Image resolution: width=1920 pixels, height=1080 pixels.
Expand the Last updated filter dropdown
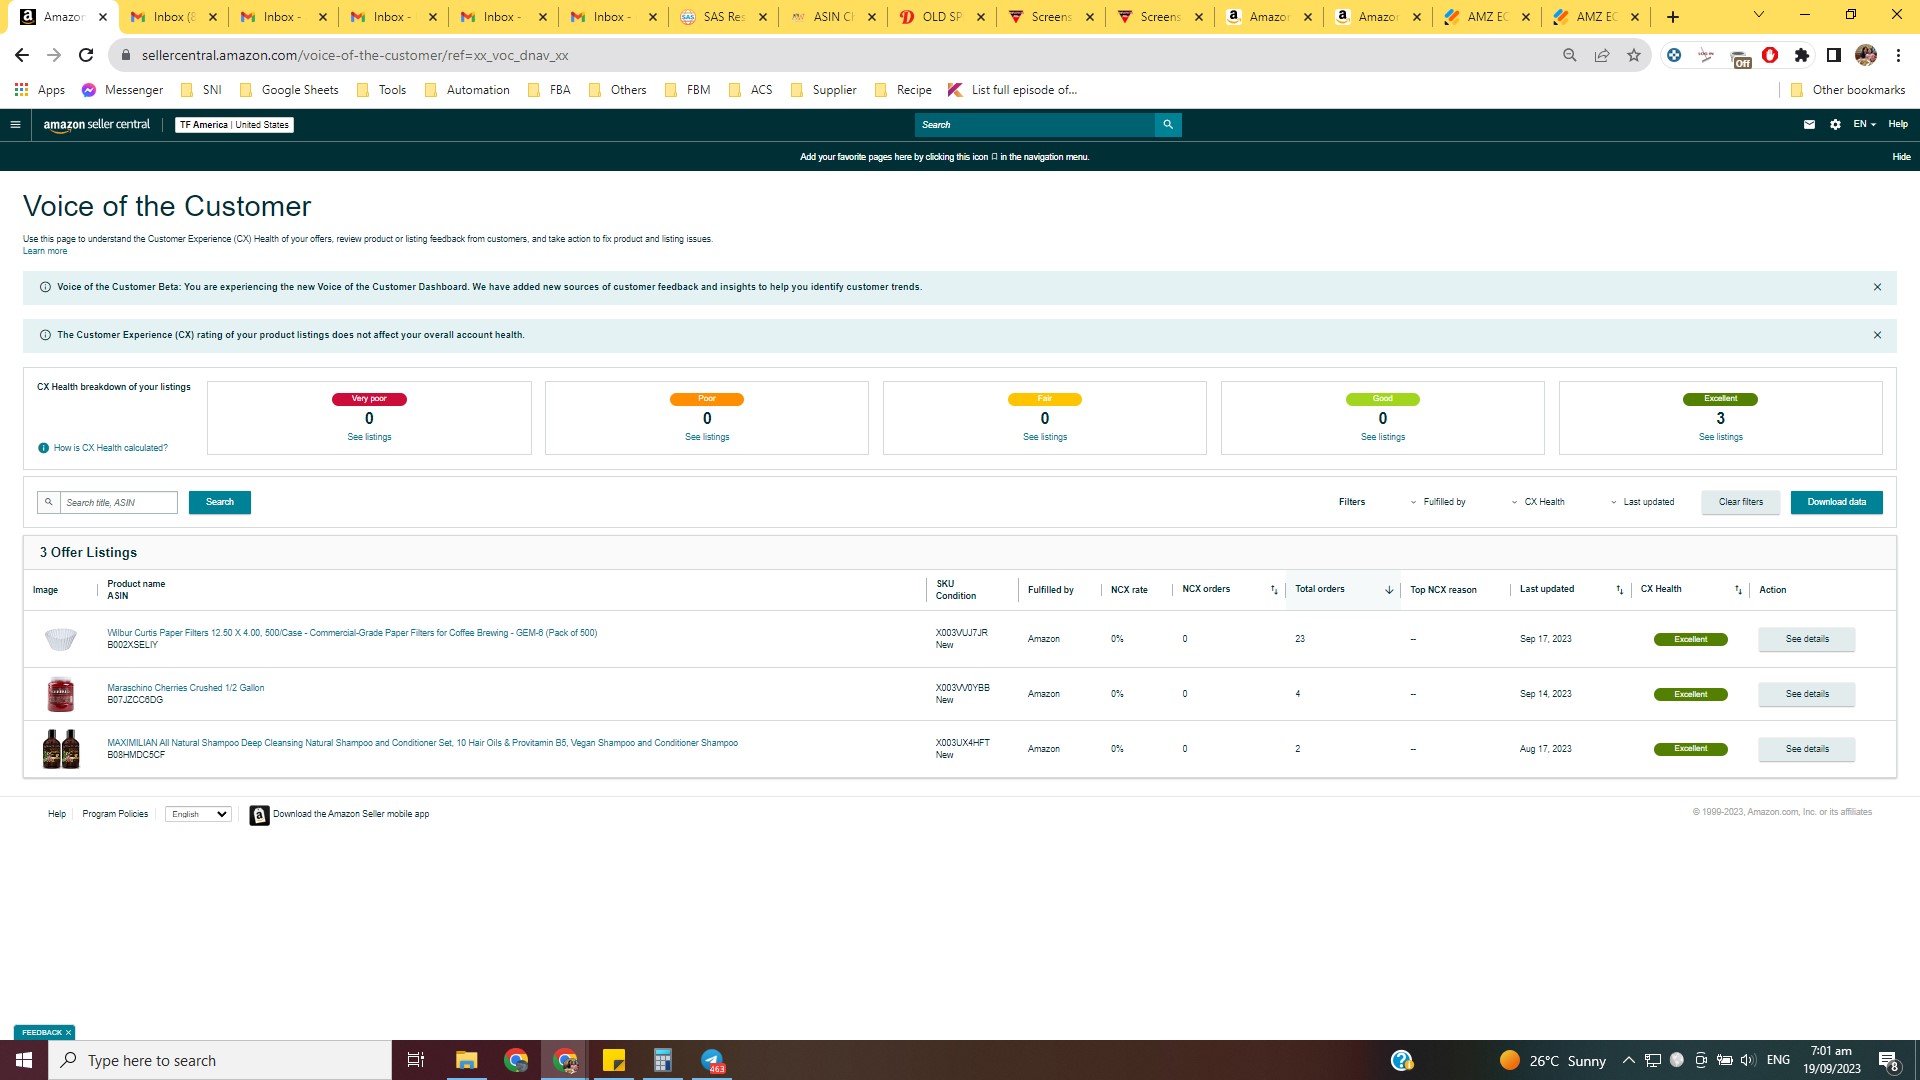[x=1642, y=502]
